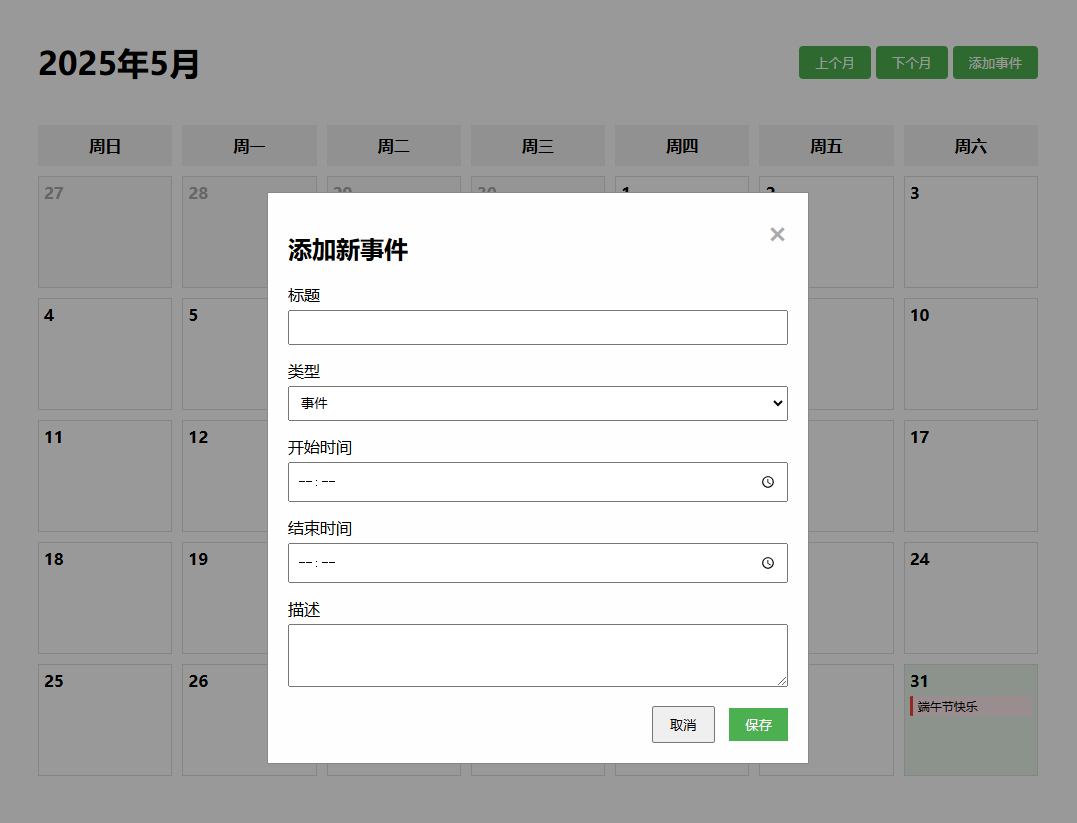Go to previous month with 上个月
Image resolution: width=1077 pixels, height=823 pixels.
coord(835,63)
